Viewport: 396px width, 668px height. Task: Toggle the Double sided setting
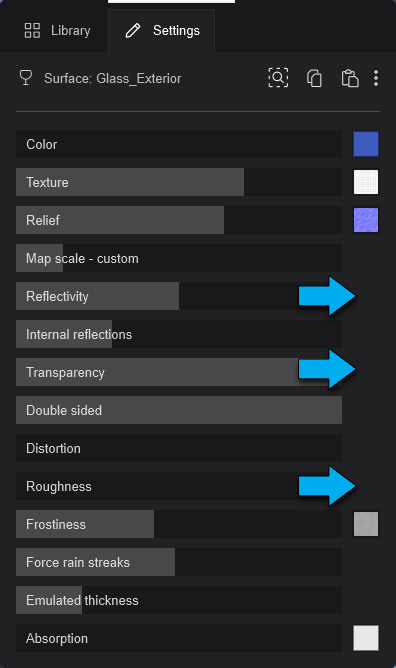(179, 410)
